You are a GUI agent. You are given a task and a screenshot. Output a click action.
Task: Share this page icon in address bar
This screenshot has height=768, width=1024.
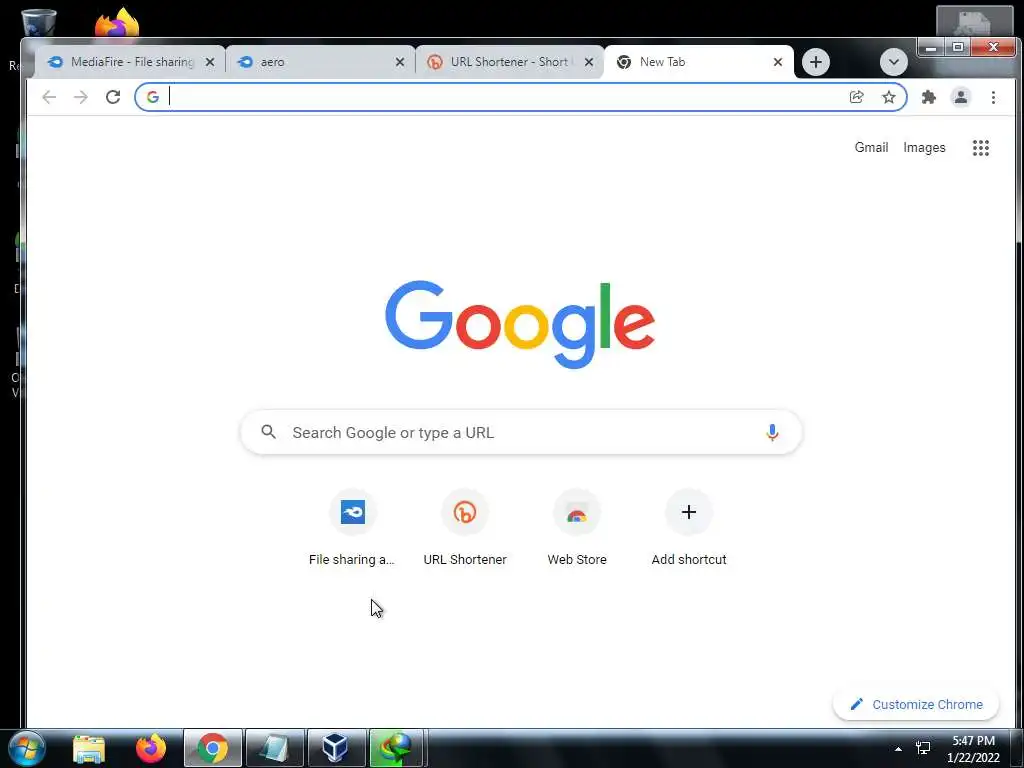856,97
